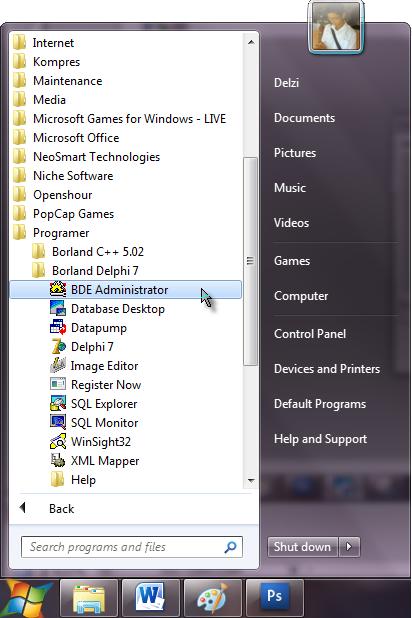This screenshot has width=412, height=618.
Task: Launch SQL Explorer icon
Action: (58, 403)
